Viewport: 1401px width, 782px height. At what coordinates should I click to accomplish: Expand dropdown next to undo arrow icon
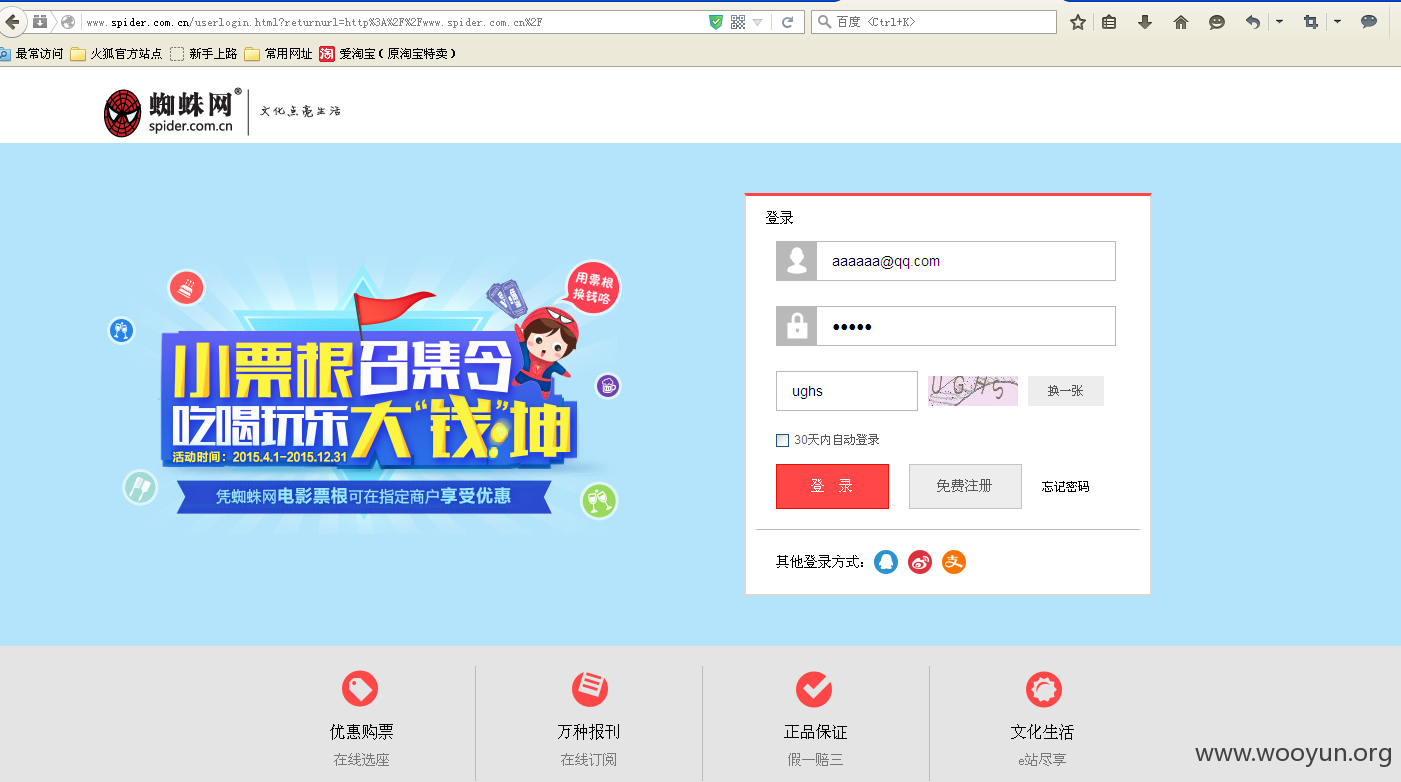[1279, 21]
